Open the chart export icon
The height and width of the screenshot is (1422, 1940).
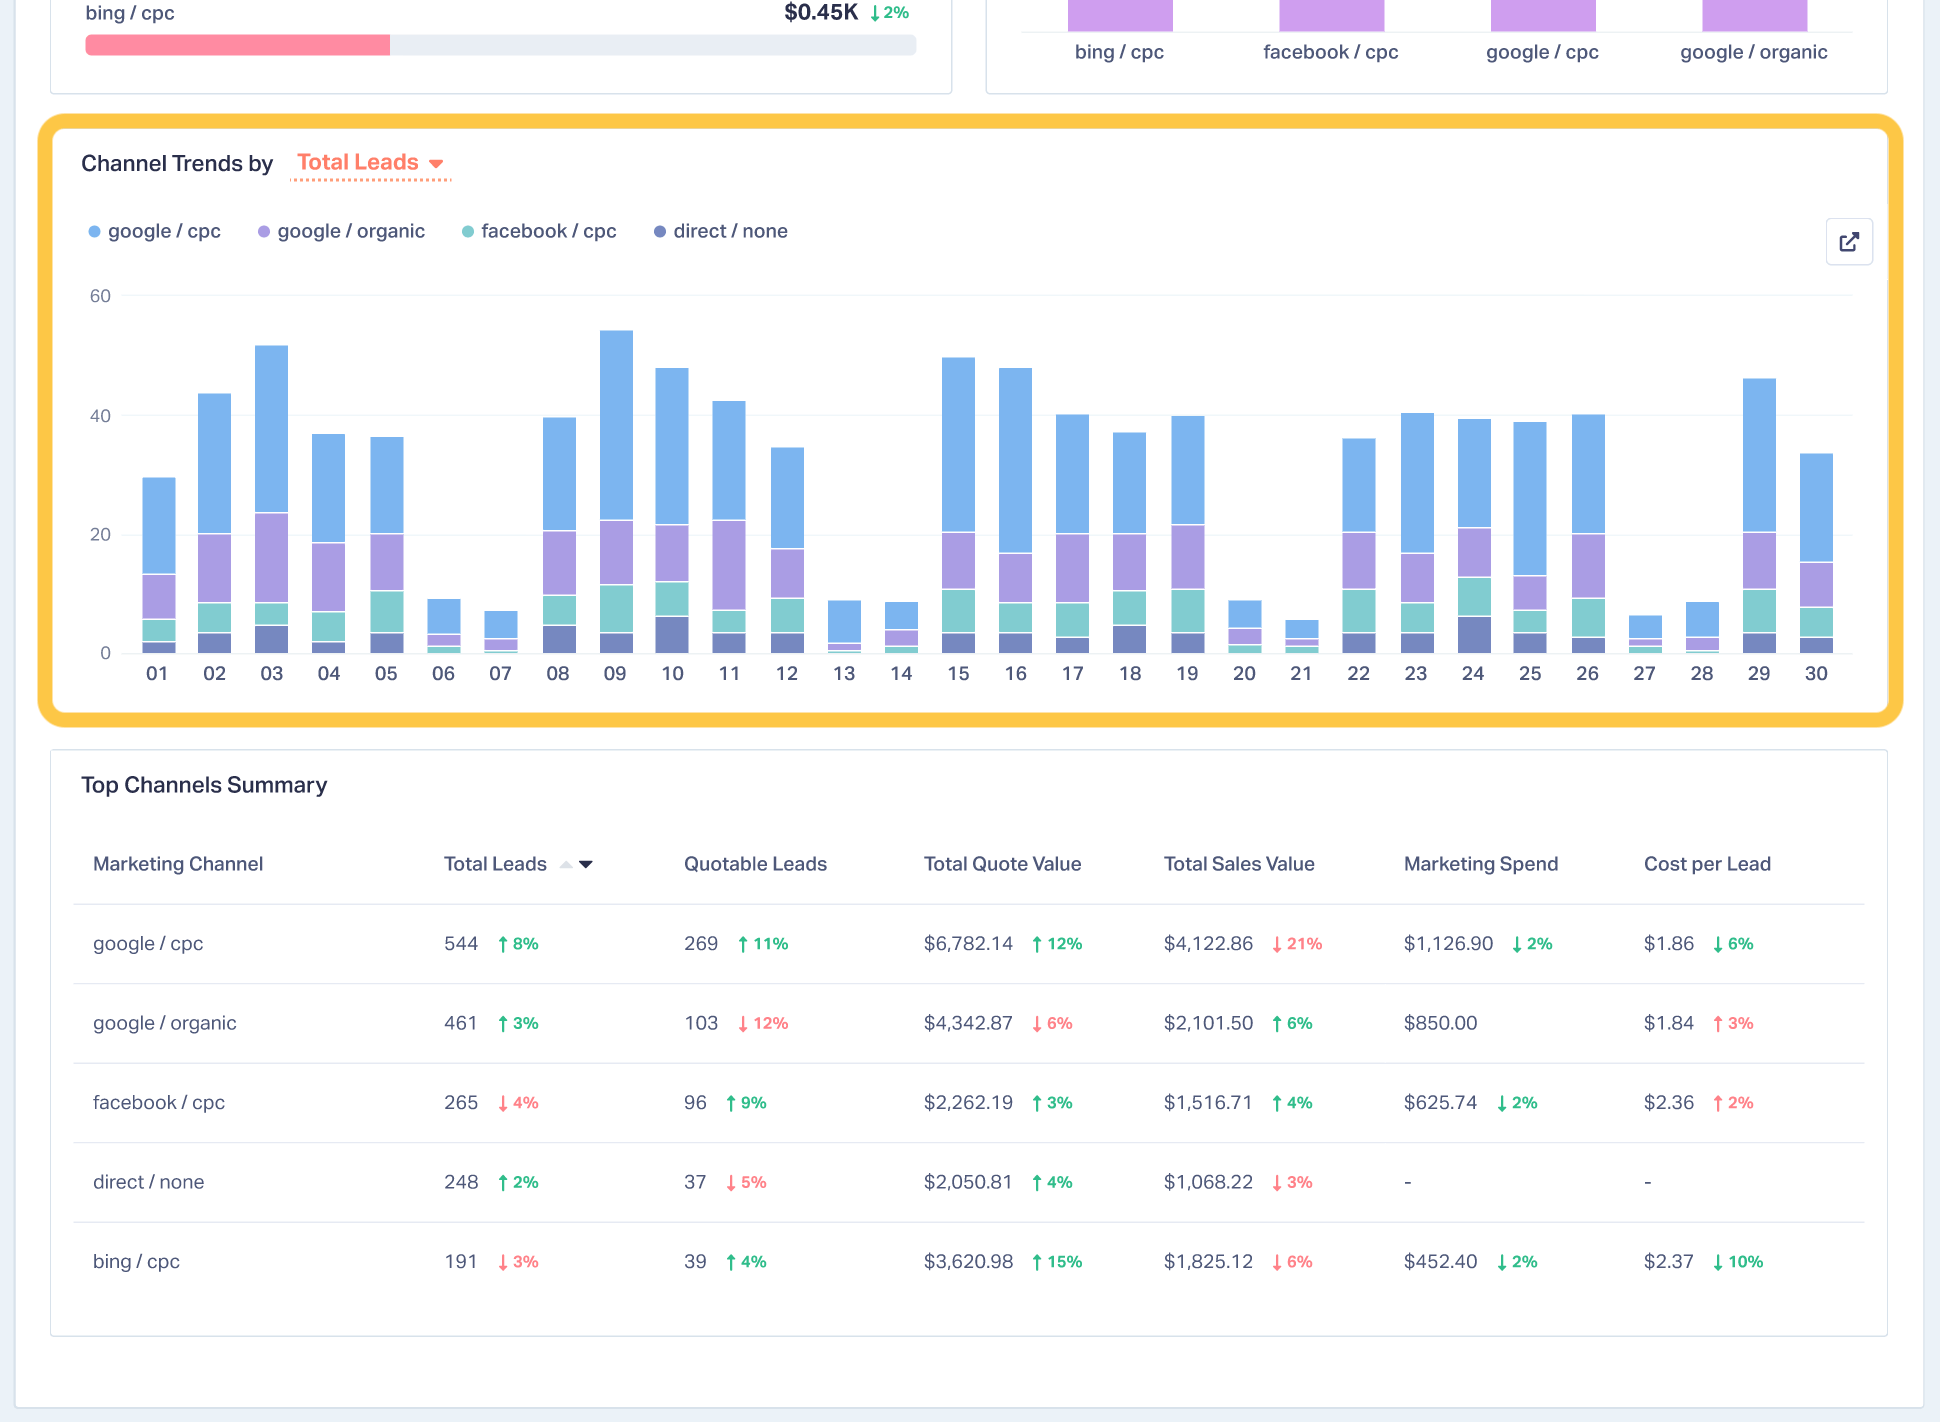pos(1849,242)
